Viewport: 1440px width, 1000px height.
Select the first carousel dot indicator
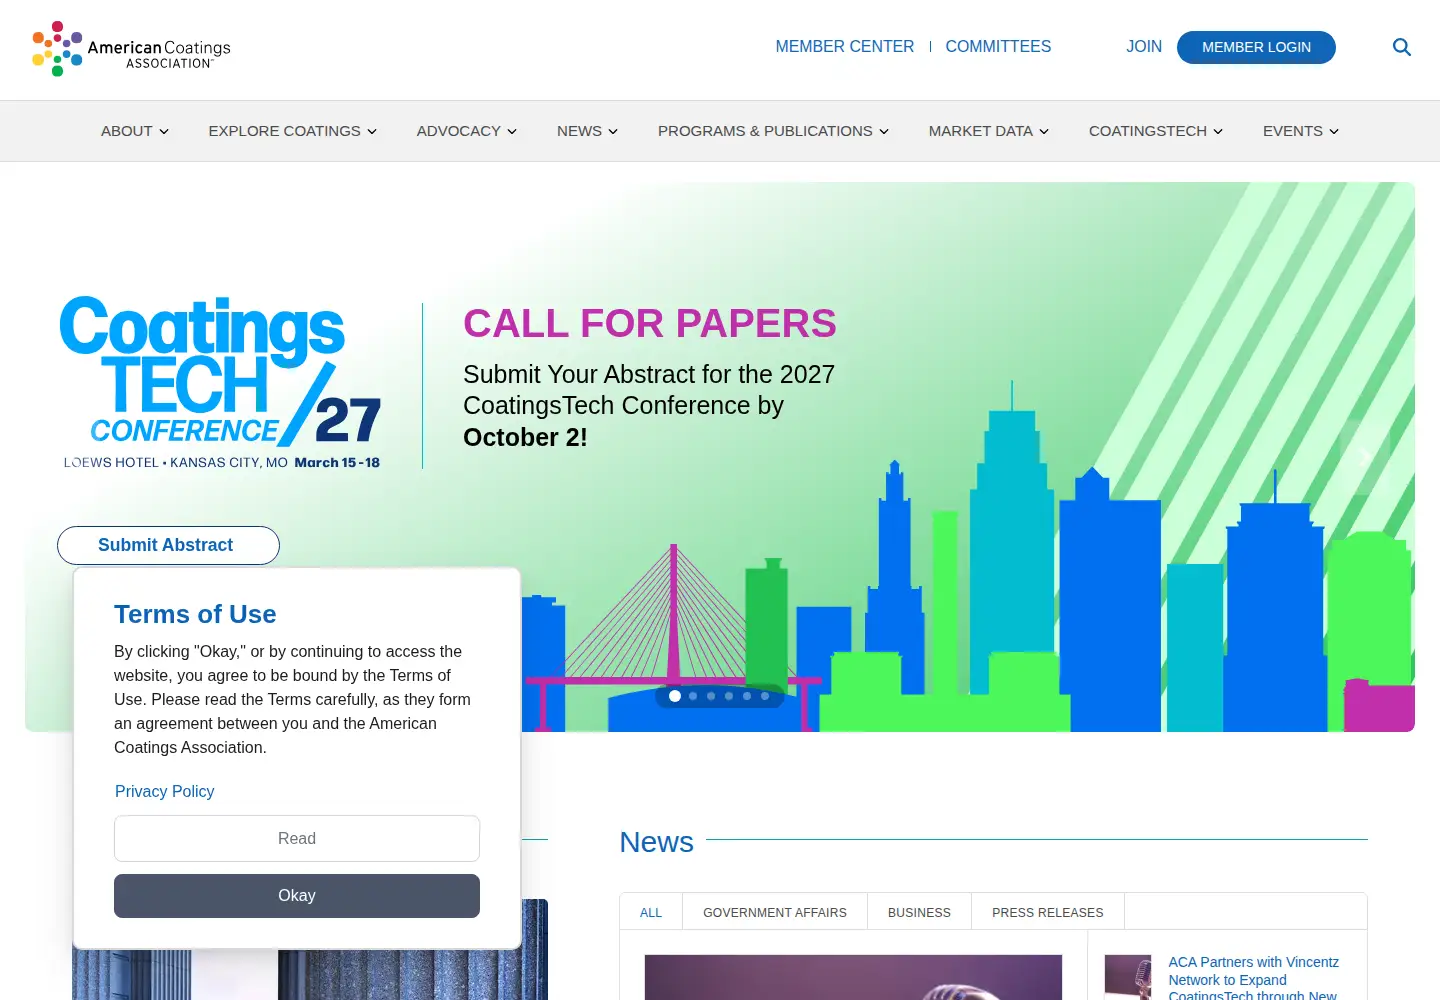click(675, 696)
